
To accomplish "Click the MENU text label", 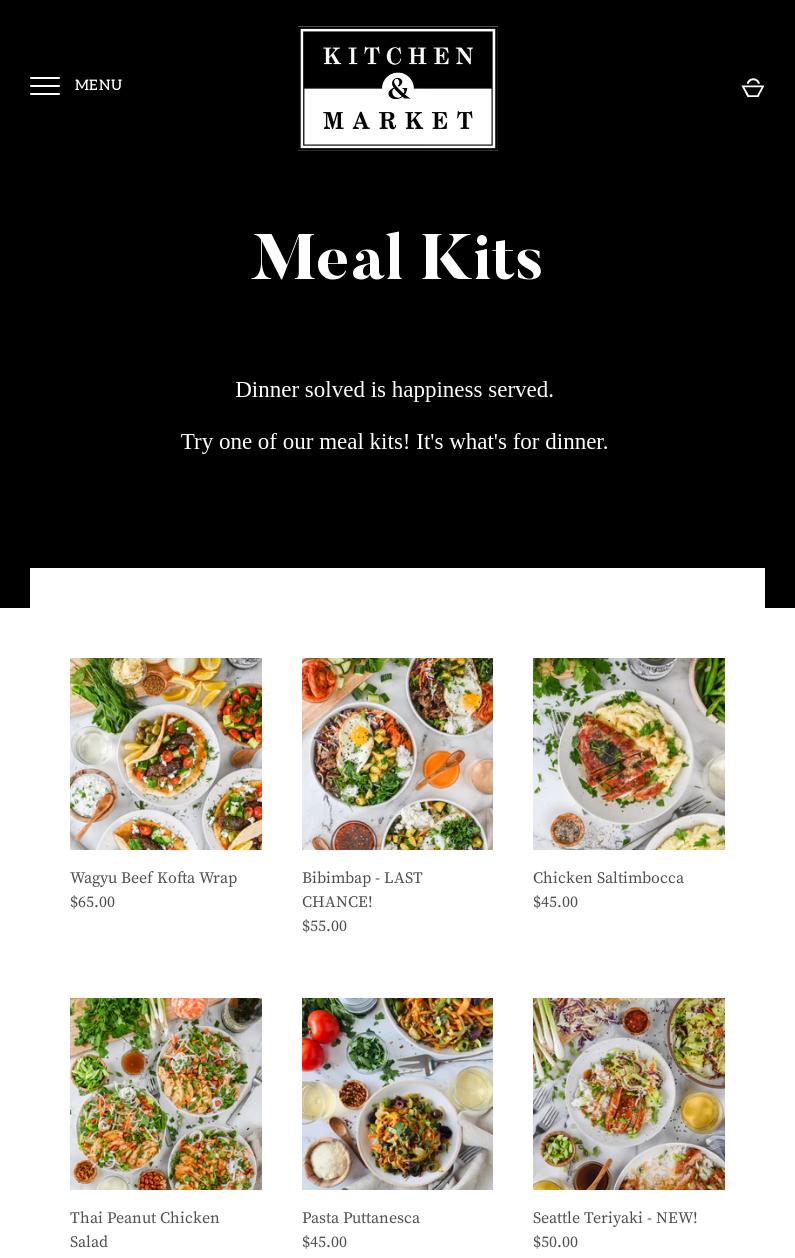I will [98, 86].
